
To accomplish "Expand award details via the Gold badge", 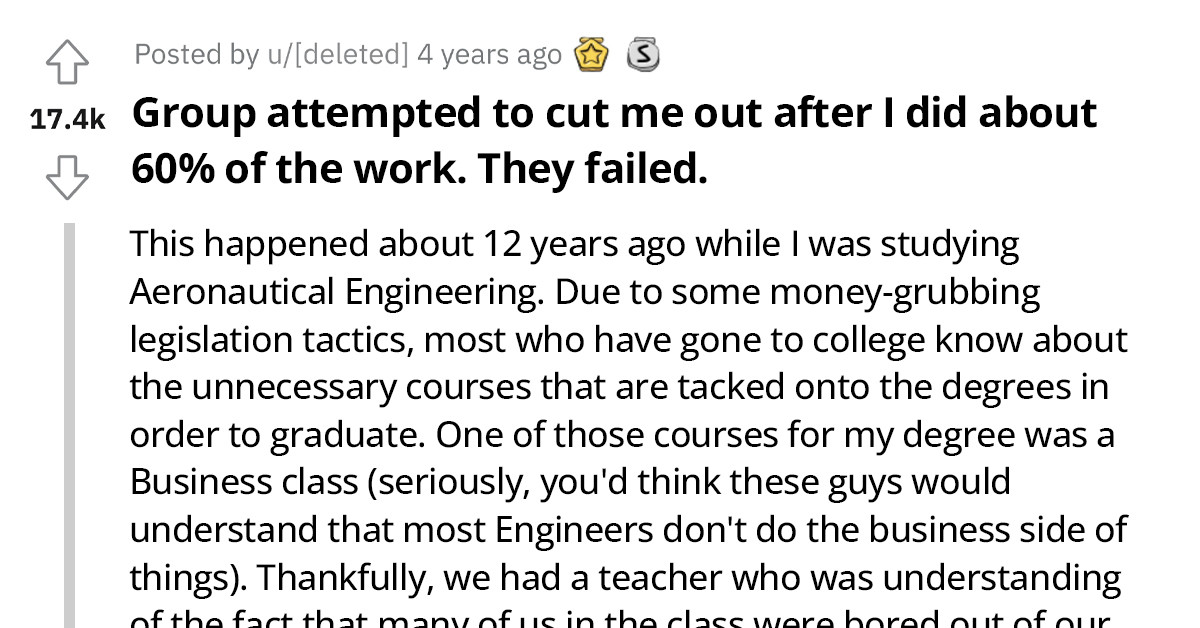I will tap(591, 55).
